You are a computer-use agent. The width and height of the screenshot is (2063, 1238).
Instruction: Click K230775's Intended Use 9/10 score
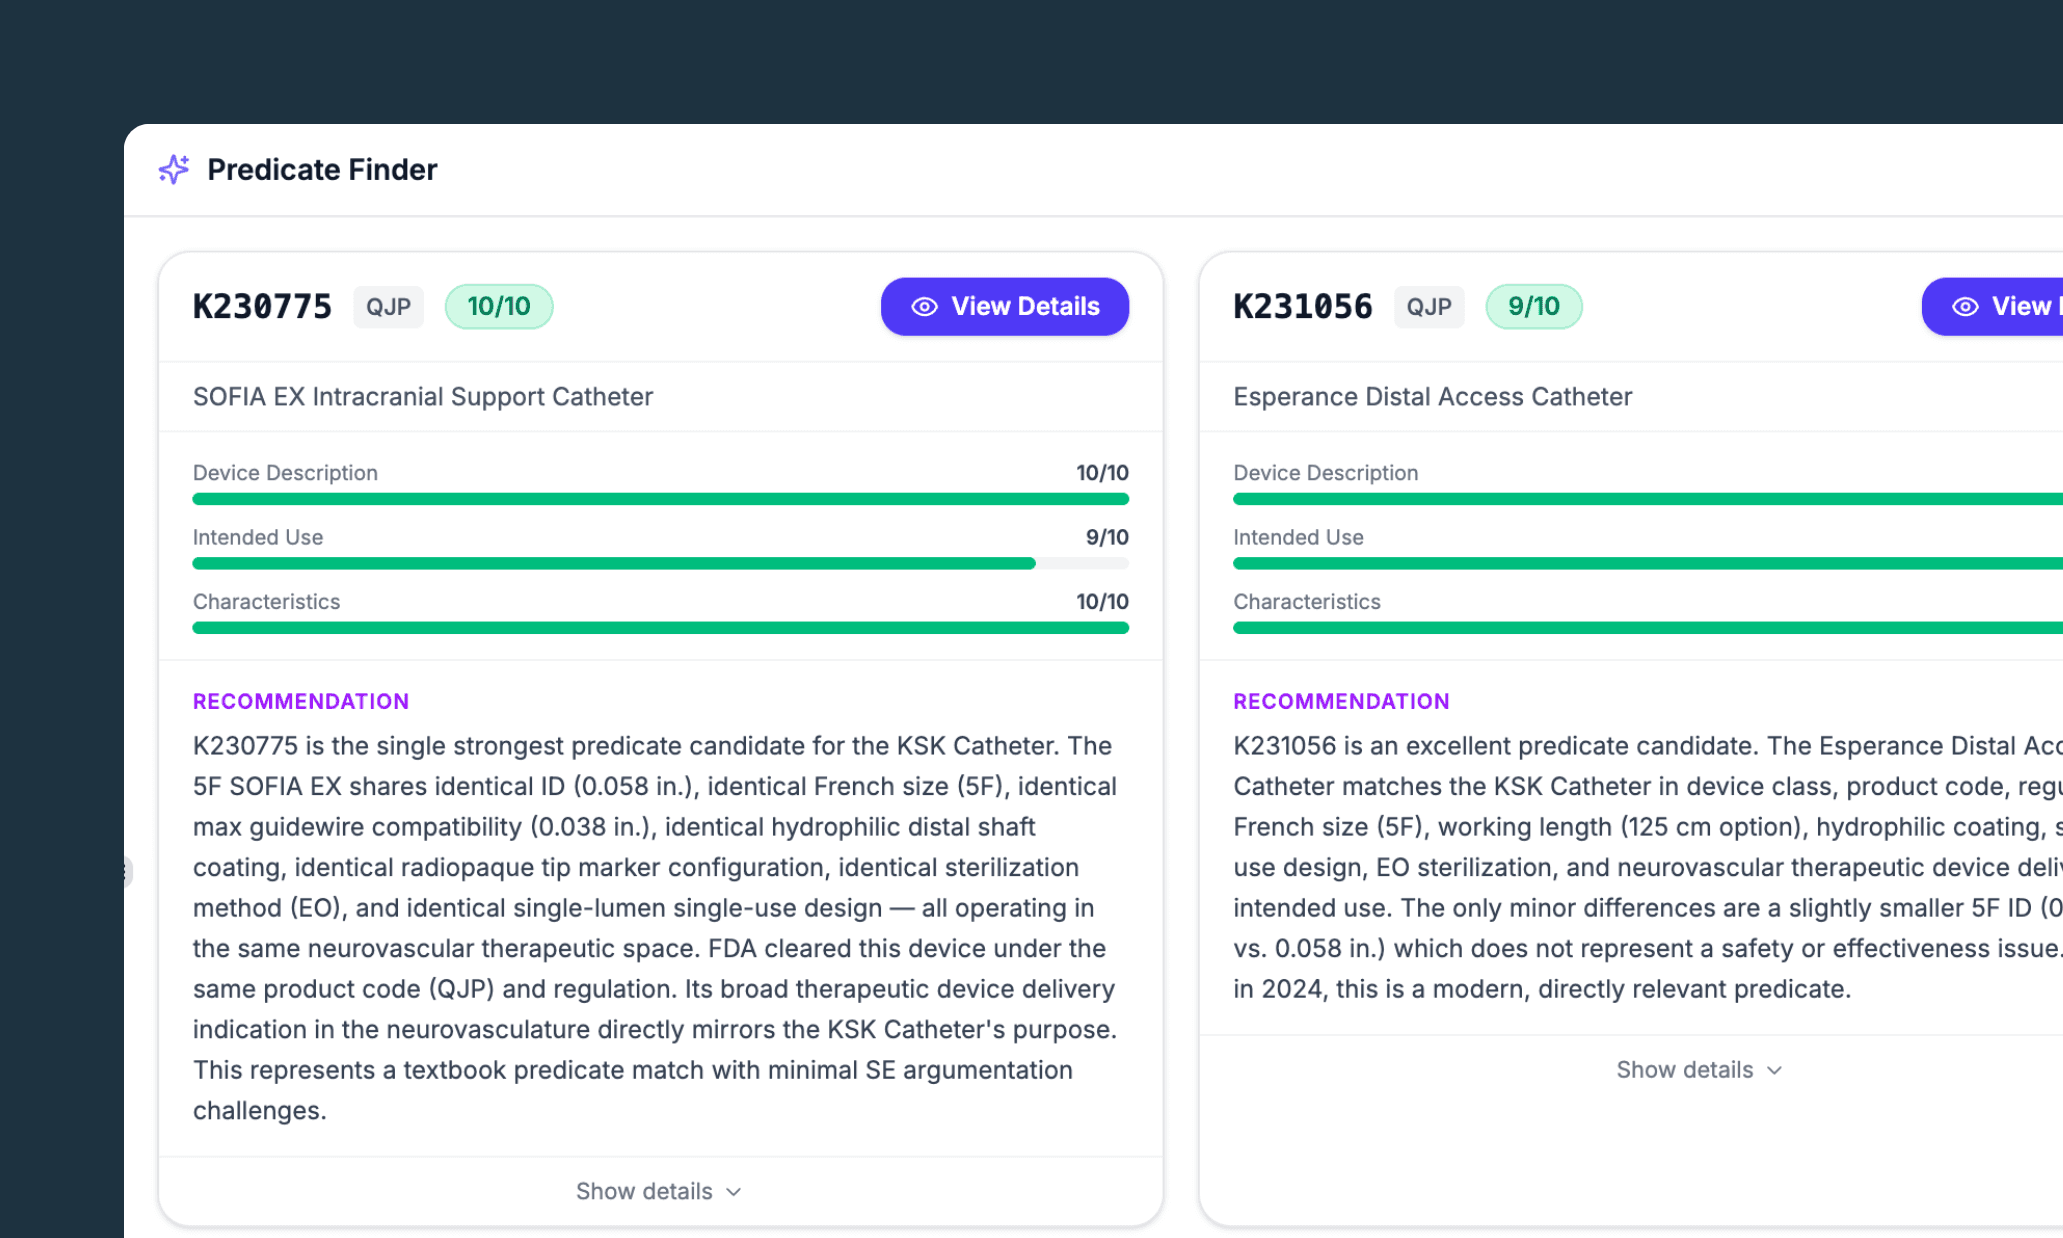[x=1107, y=537]
